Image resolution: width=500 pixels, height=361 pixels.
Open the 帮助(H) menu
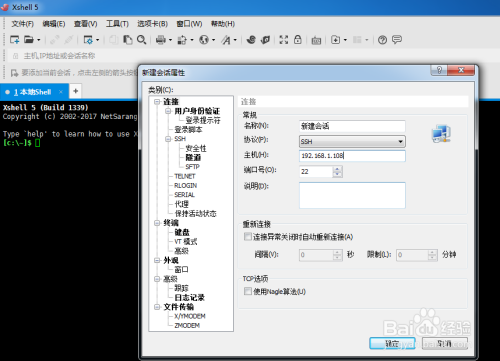point(223,24)
